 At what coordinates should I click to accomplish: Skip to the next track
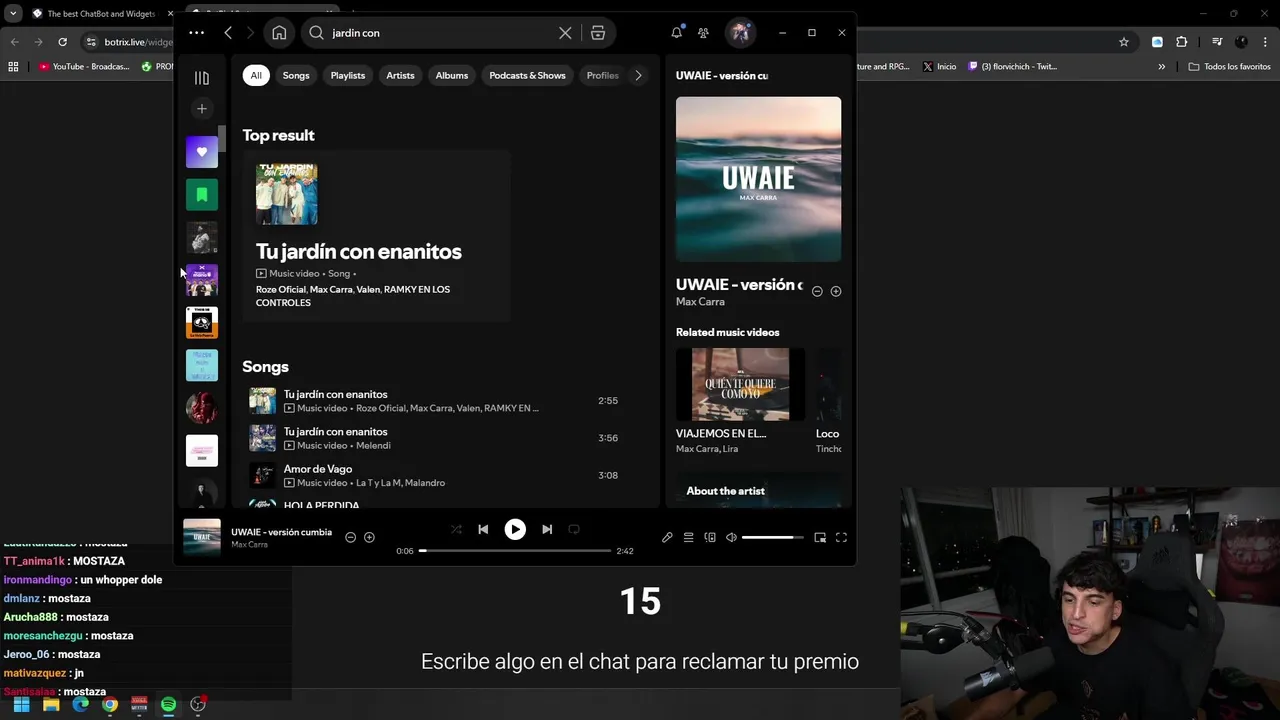click(x=547, y=529)
